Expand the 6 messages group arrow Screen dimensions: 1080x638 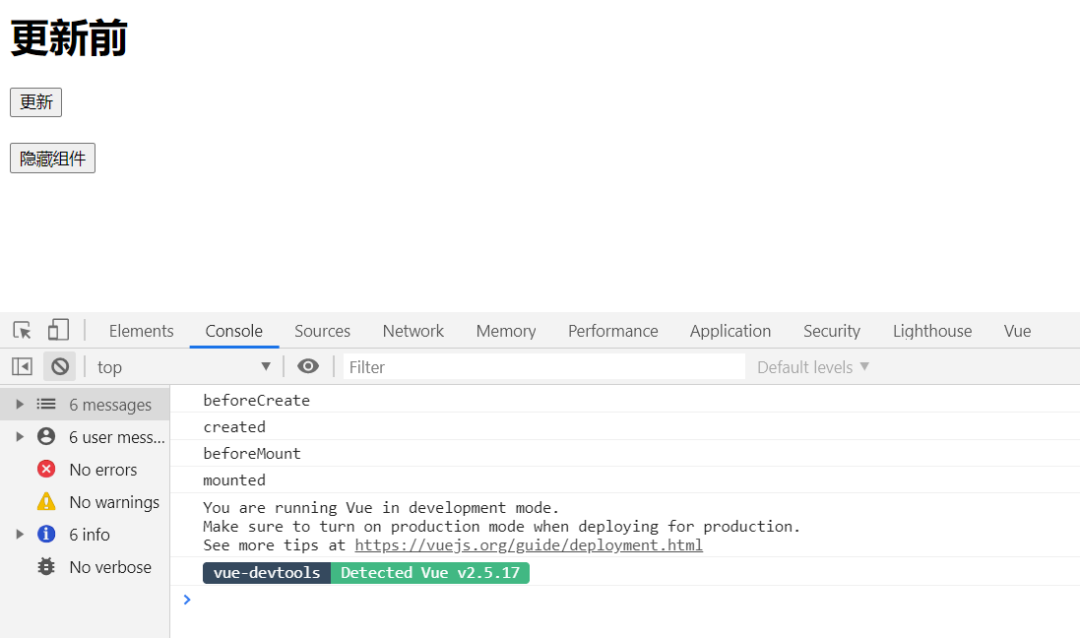point(20,404)
